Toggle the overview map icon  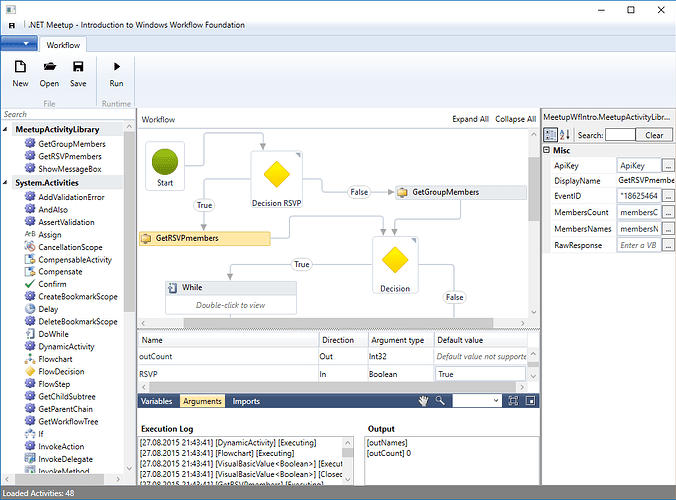click(530, 401)
